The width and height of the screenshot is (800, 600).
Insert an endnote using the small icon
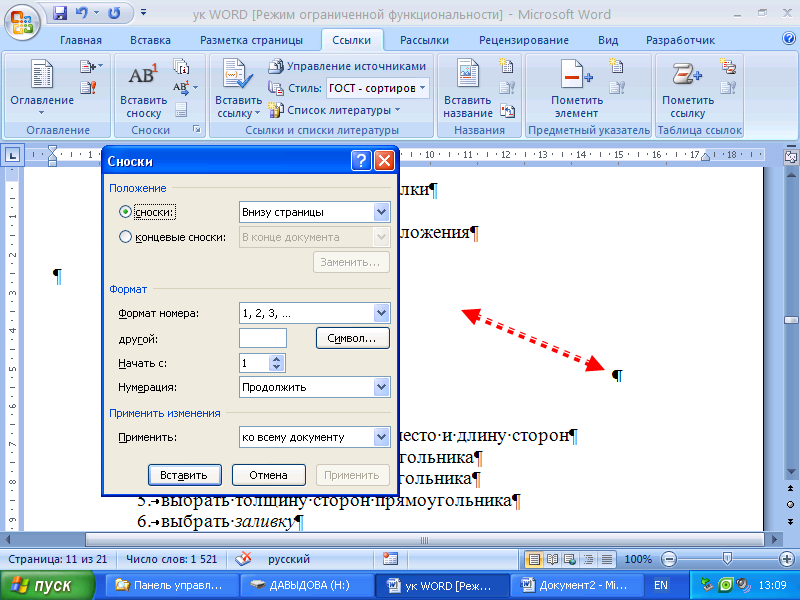pyautogui.click(x=181, y=66)
